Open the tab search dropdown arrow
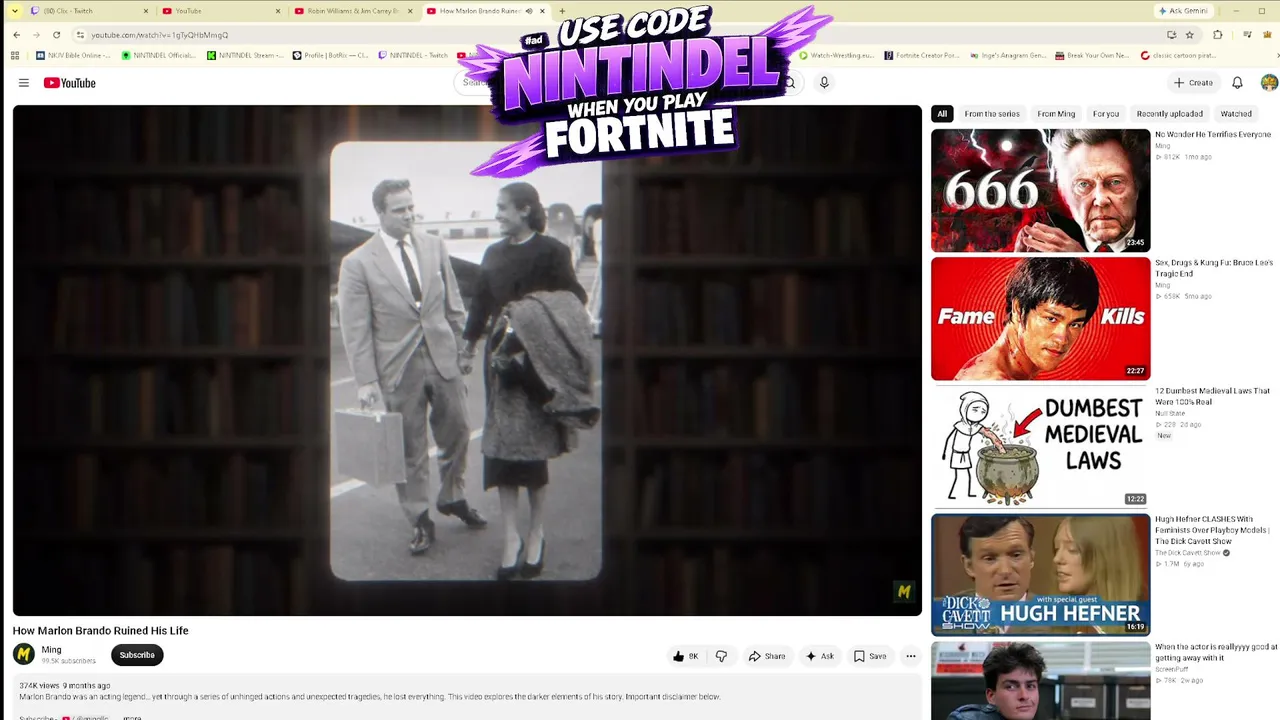This screenshot has width=1280, height=720. [14, 11]
